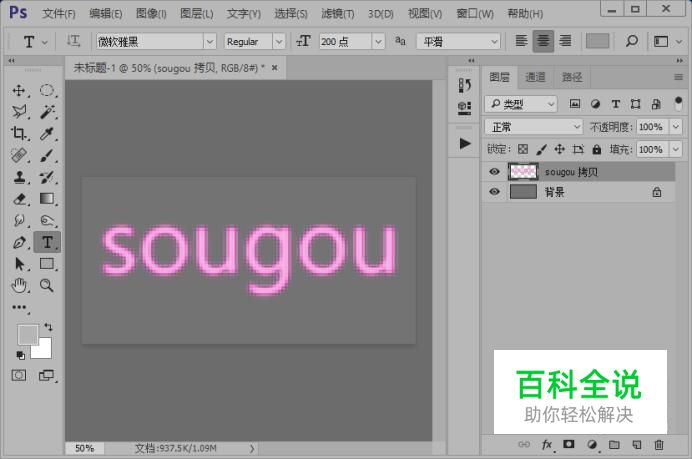This screenshot has height=459, width=692.
Task: Filter layers by pixel layers
Action: click(575, 104)
